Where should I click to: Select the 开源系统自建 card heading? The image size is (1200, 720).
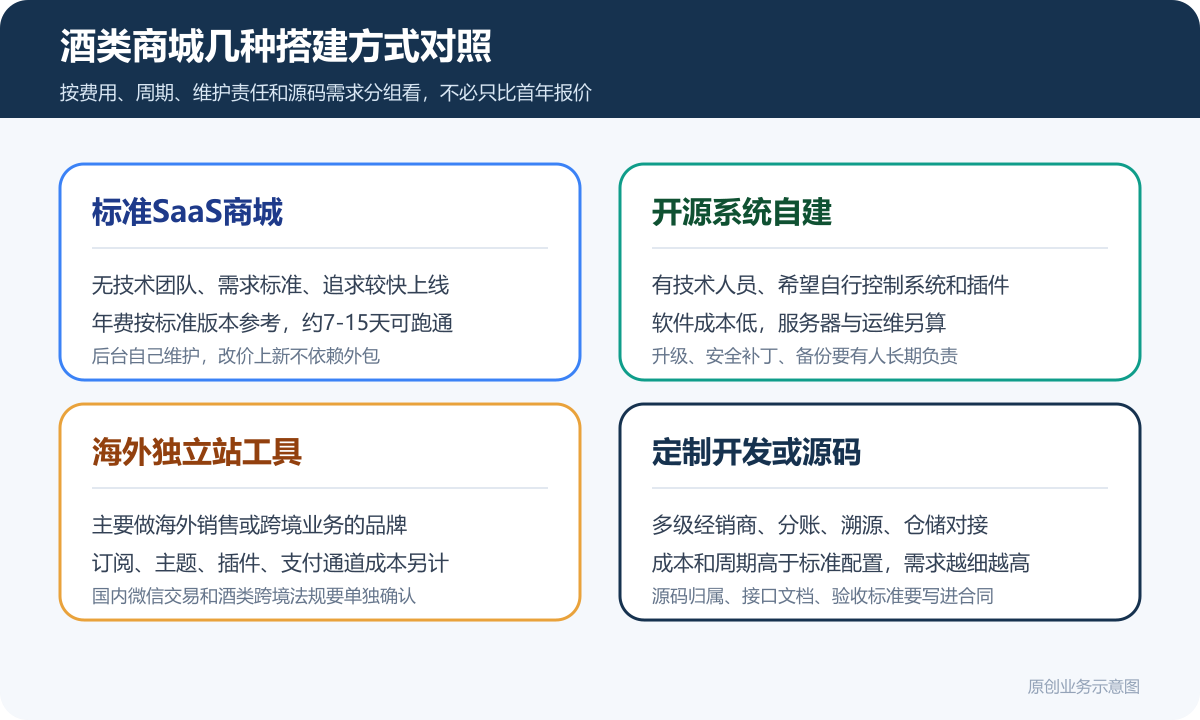[x=742, y=212]
